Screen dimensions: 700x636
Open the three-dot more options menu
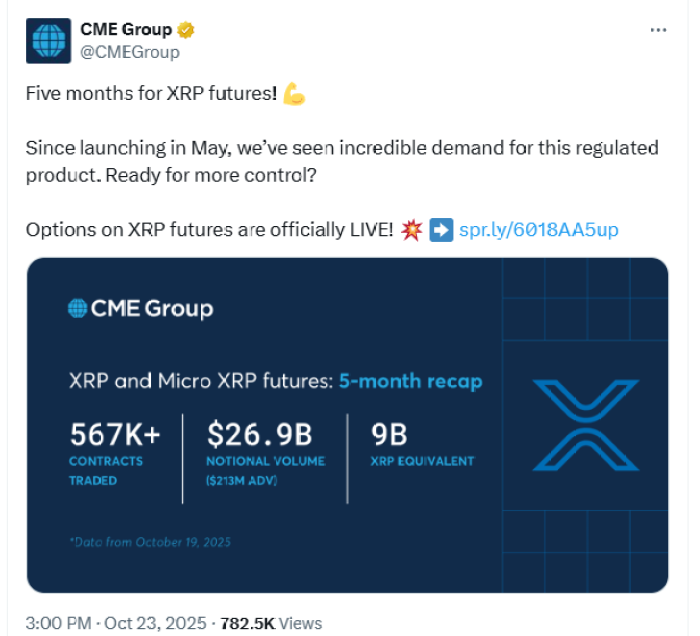point(657,30)
